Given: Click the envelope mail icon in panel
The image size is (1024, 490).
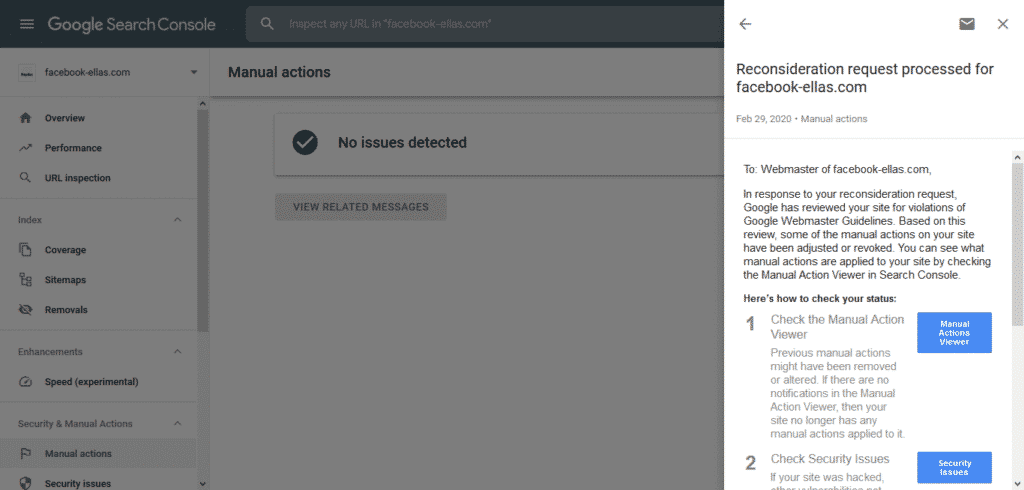Looking at the screenshot, I should coord(967,24).
